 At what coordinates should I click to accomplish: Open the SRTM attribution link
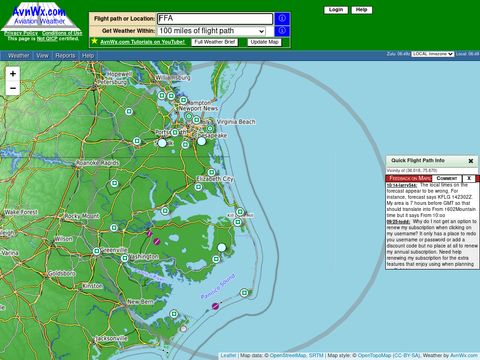[316, 356]
